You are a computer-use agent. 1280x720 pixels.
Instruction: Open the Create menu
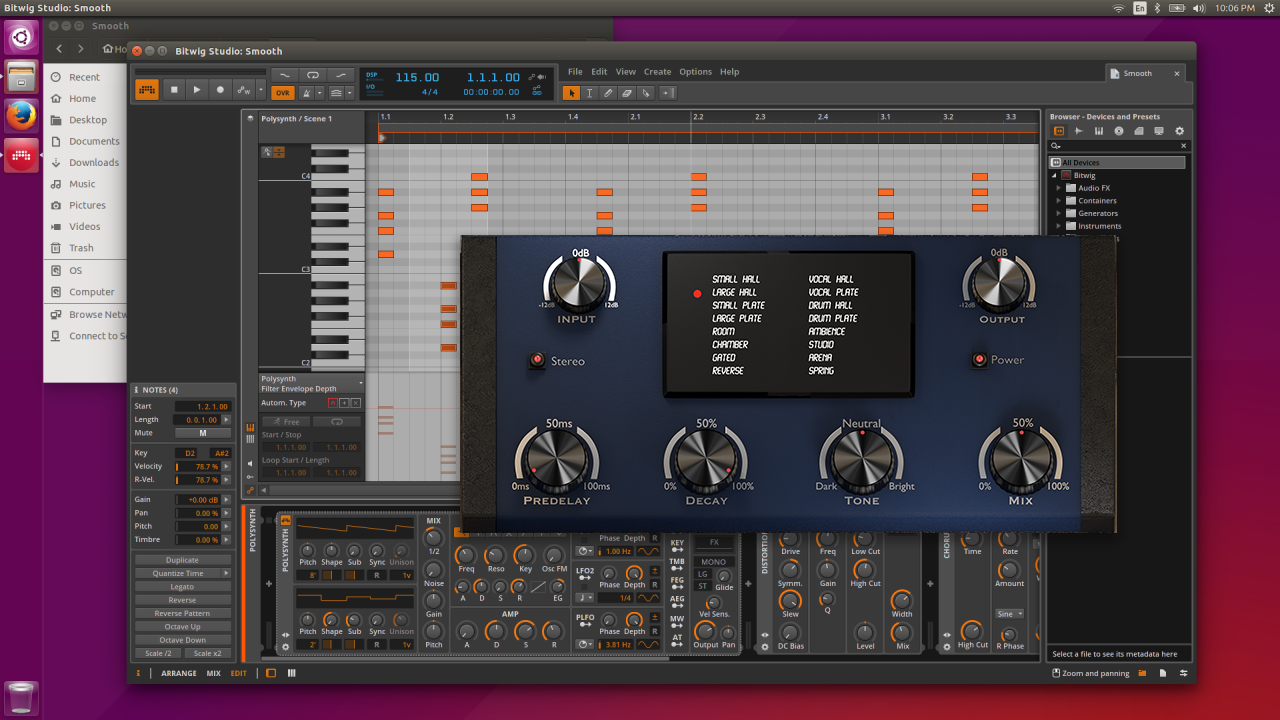[x=657, y=72]
